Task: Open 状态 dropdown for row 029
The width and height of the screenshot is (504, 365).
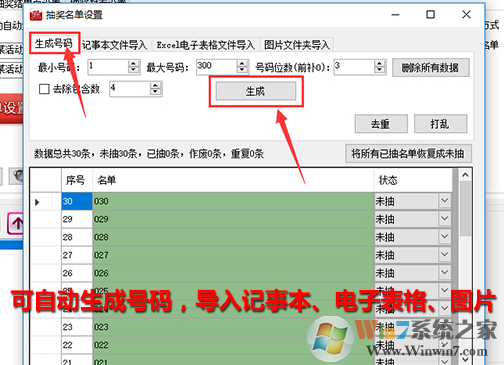Action: pos(445,219)
